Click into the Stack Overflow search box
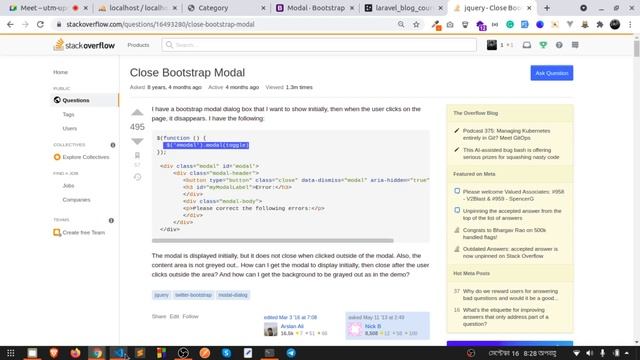Screen dimensions: 640x360 tap(319, 45)
